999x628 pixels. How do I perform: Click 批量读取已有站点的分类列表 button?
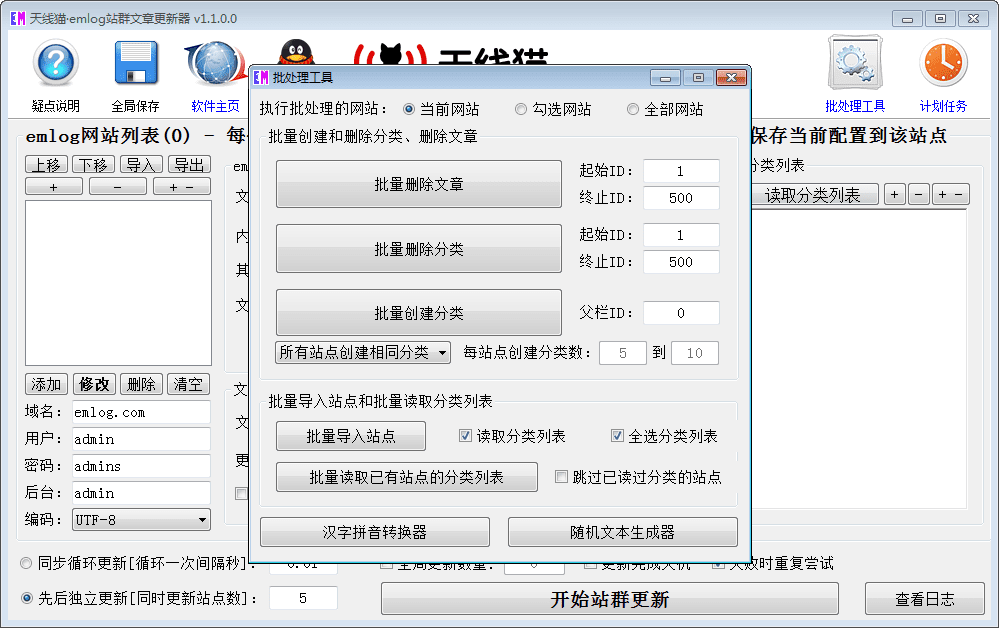[406, 477]
